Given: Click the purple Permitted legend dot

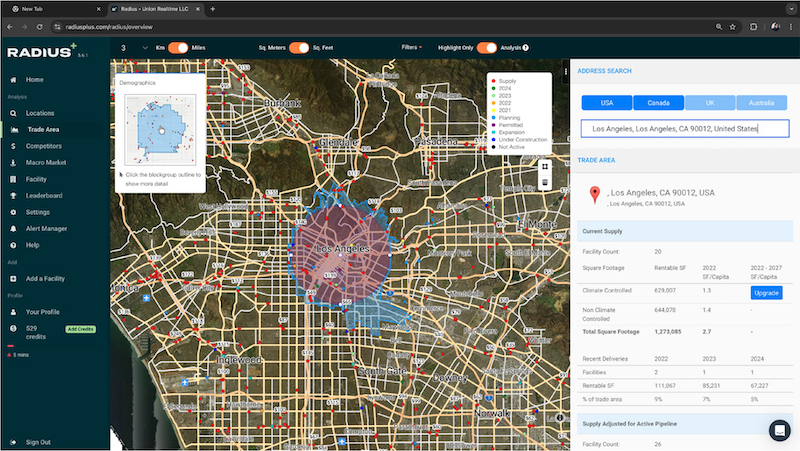Looking at the screenshot, I should [x=493, y=125].
